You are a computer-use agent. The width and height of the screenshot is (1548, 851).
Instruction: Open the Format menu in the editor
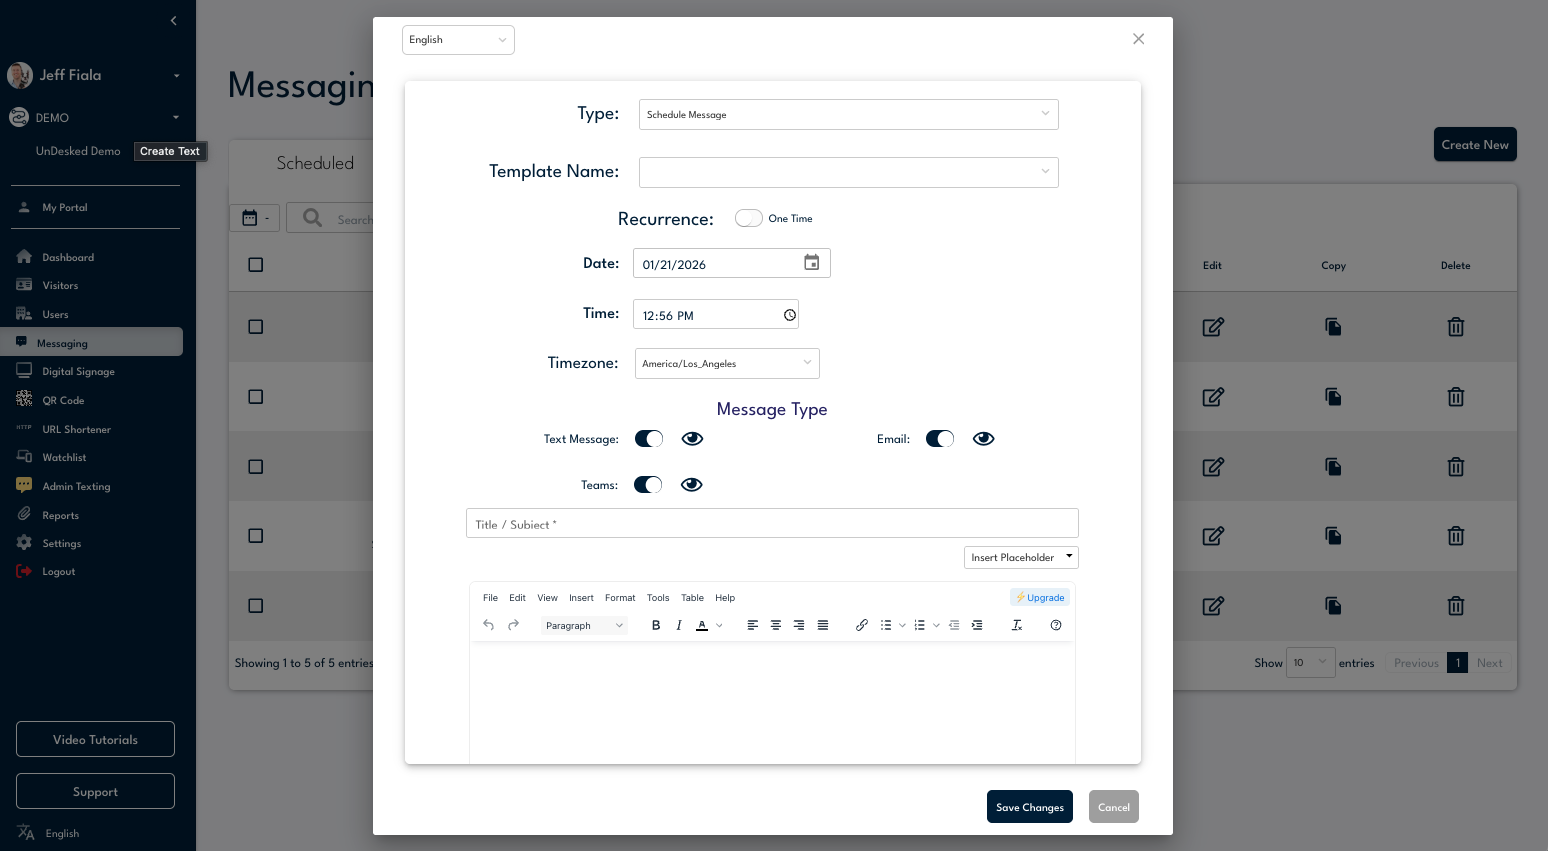point(620,598)
